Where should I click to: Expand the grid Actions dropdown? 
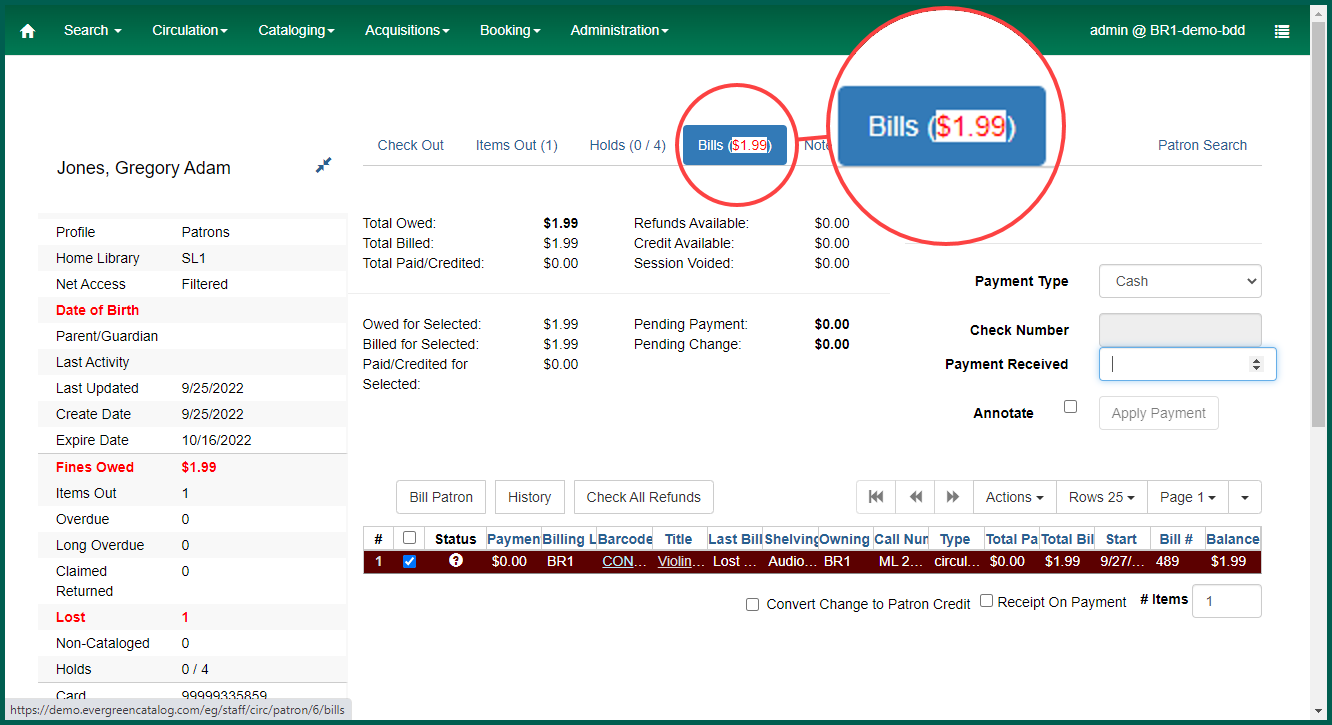1014,497
